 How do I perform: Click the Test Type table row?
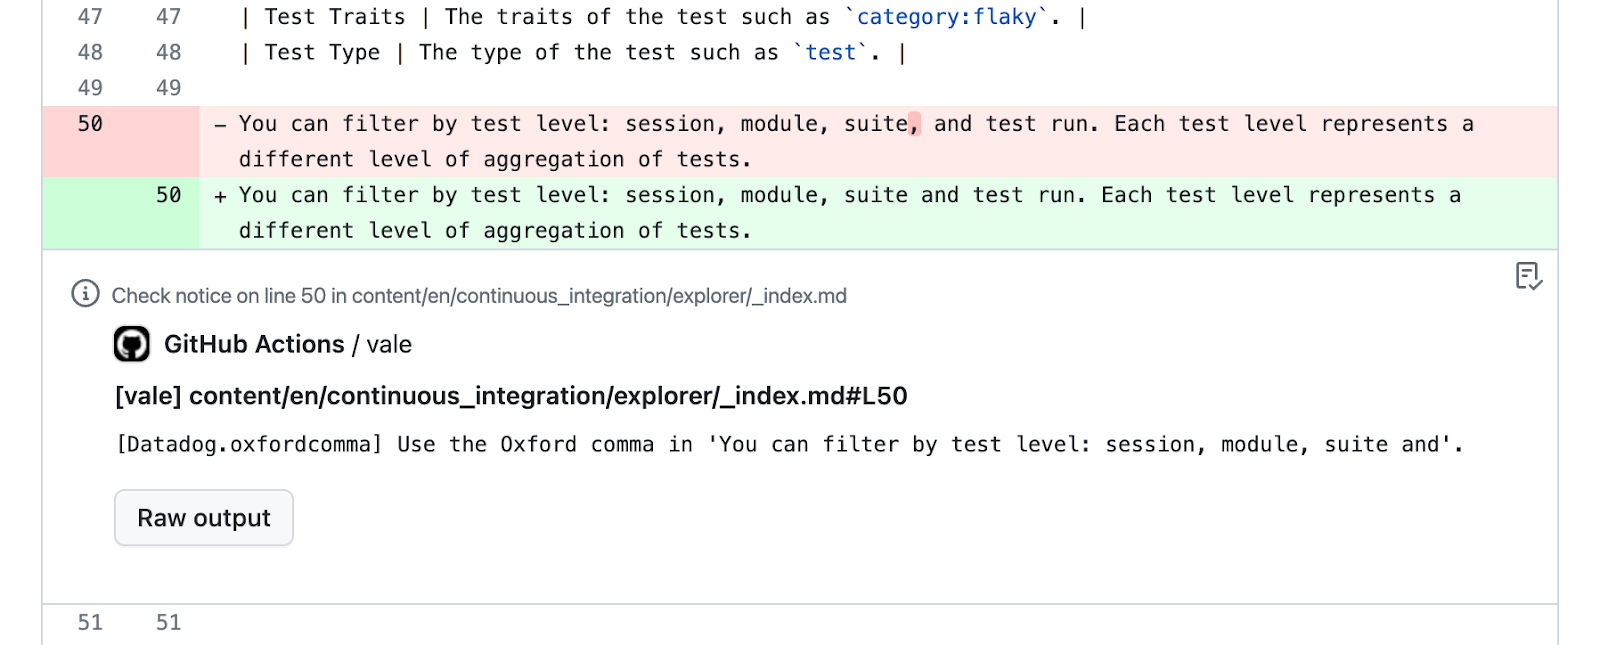pos(573,53)
